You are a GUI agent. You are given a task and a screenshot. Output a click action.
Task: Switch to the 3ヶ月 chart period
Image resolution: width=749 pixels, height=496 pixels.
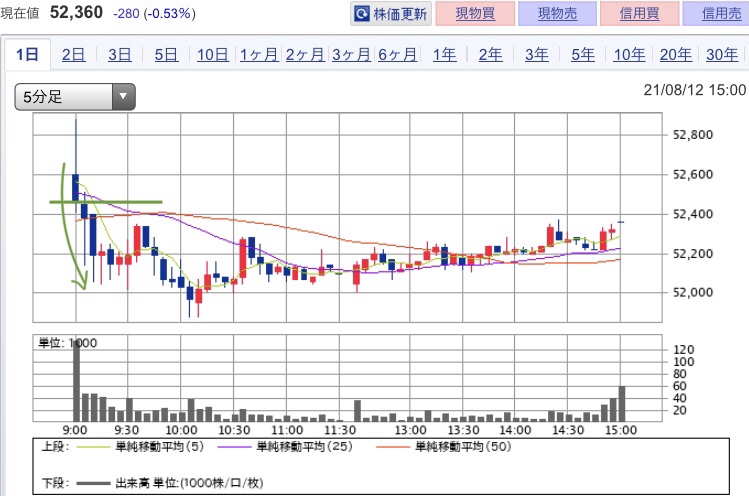coord(351,55)
